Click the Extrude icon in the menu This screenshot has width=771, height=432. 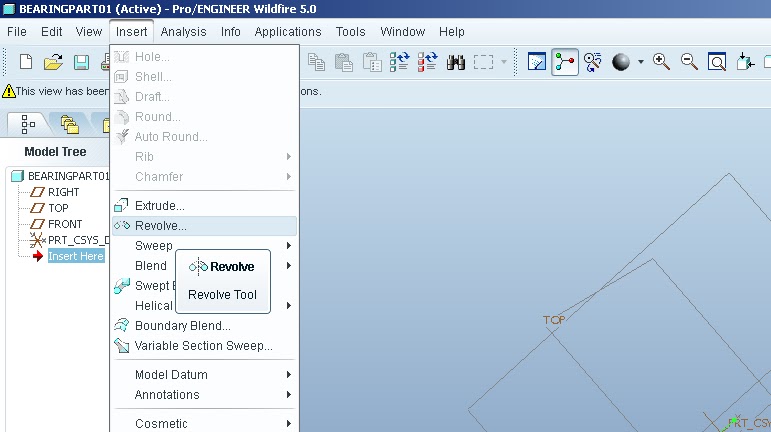coord(121,205)
